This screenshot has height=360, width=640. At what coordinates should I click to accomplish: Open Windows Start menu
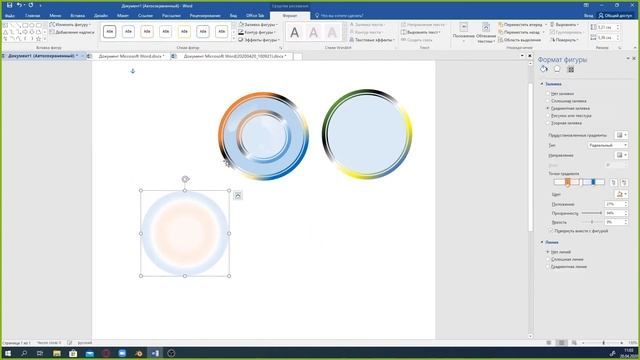[8, 353]
